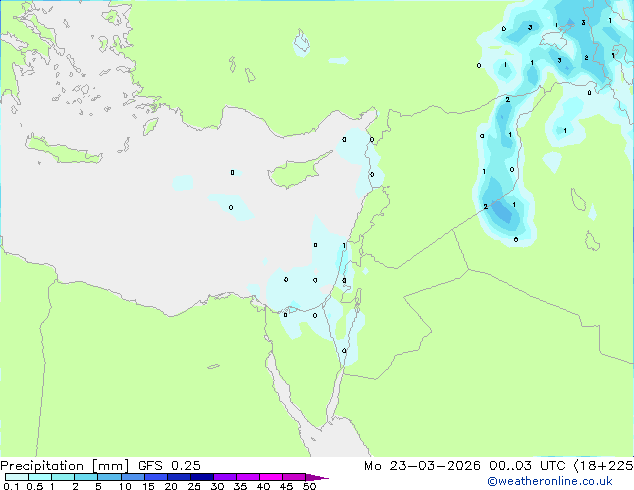Image resolution: width=634 pixels, height=490 pixels.
Task: Click the legend value "10"
Action: (125, 486)
